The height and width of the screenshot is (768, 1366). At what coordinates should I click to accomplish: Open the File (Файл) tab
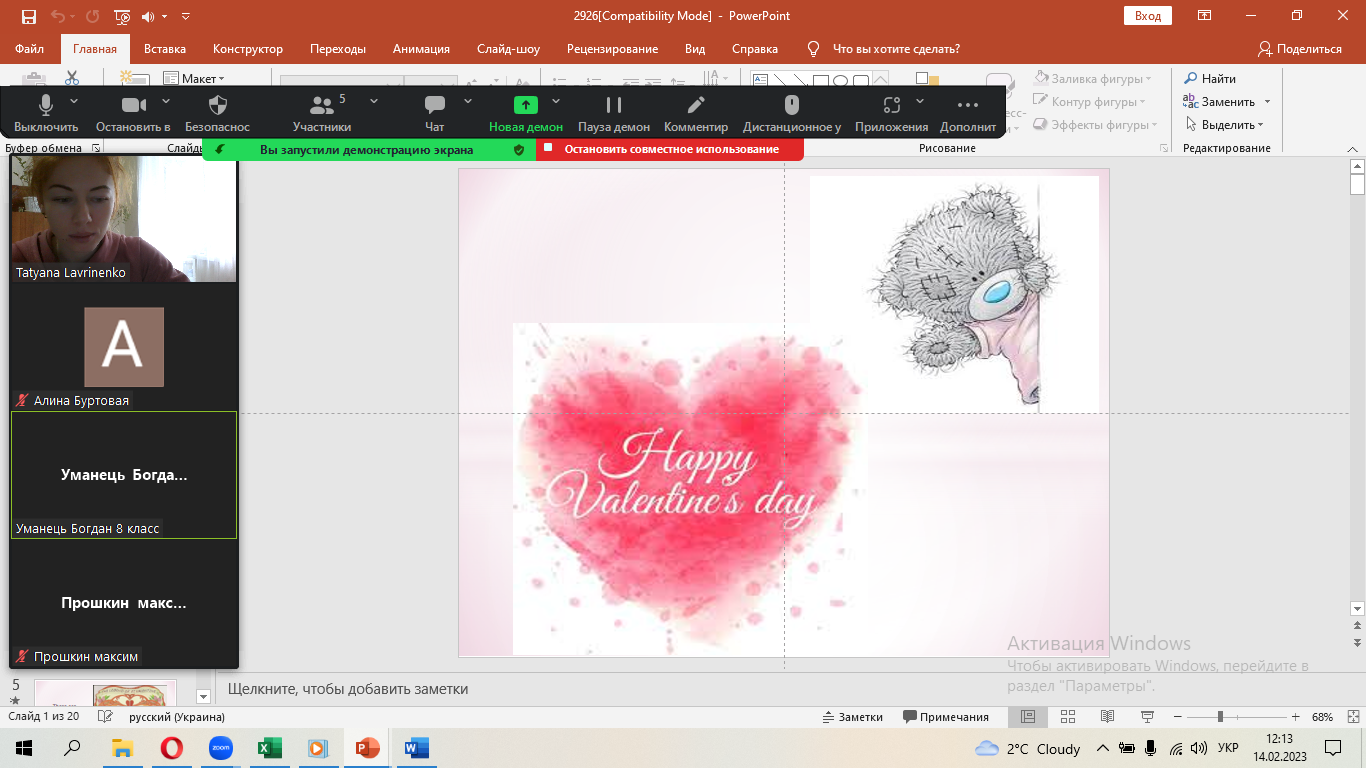[30, 48]
